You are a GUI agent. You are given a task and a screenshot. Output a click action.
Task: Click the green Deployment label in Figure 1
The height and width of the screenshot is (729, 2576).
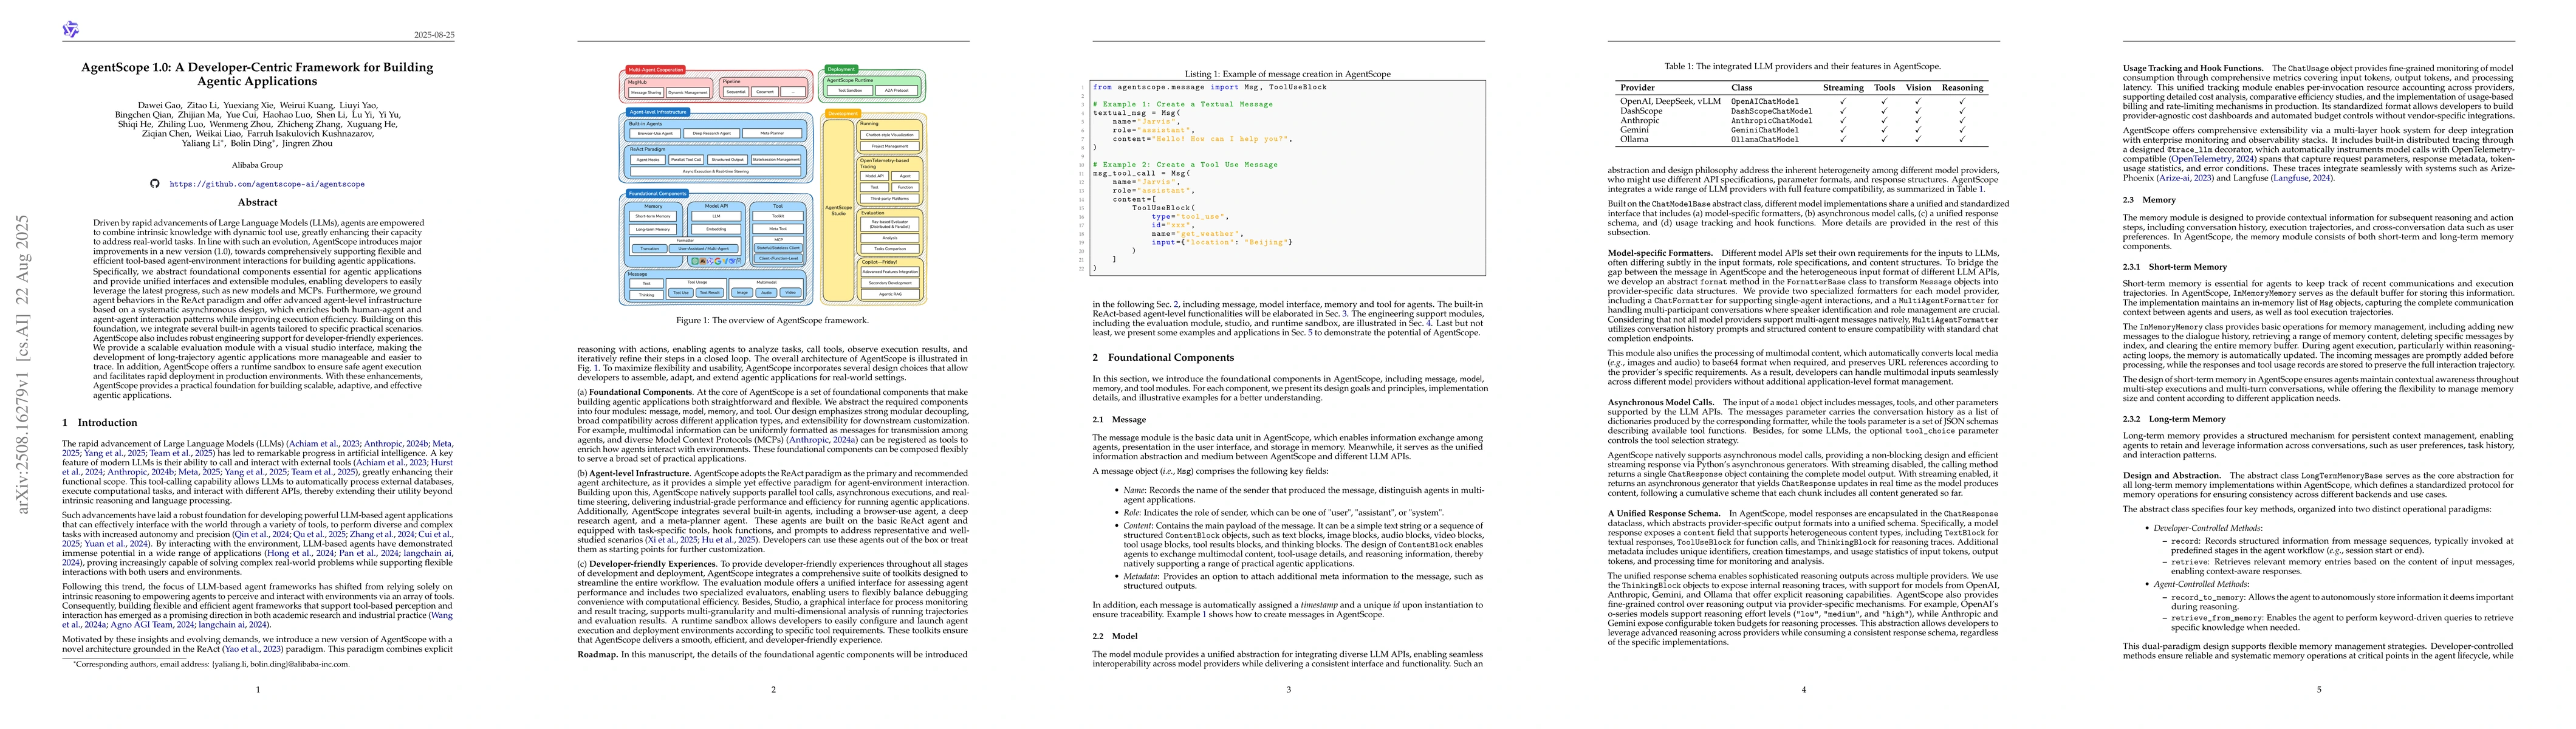(x=841, y=70)
